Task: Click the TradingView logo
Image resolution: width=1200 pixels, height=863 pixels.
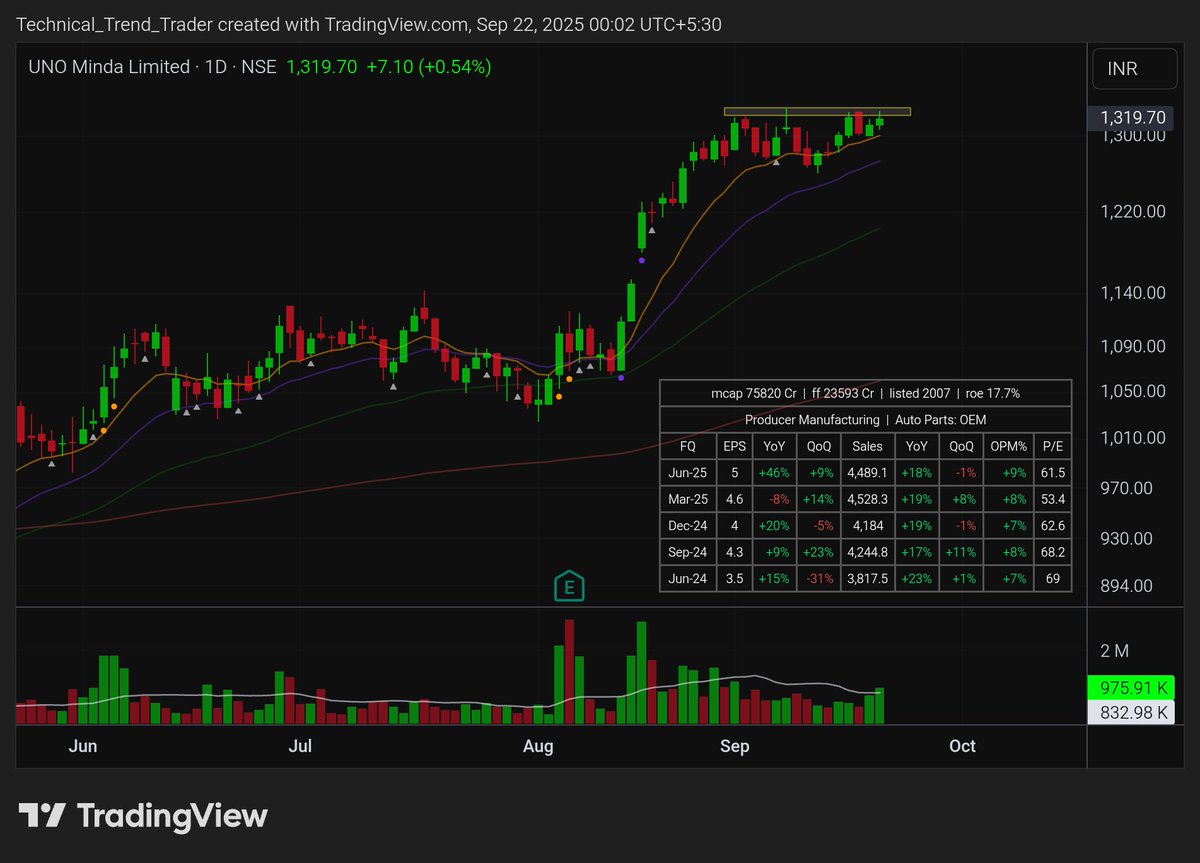Action: [143, 815]
